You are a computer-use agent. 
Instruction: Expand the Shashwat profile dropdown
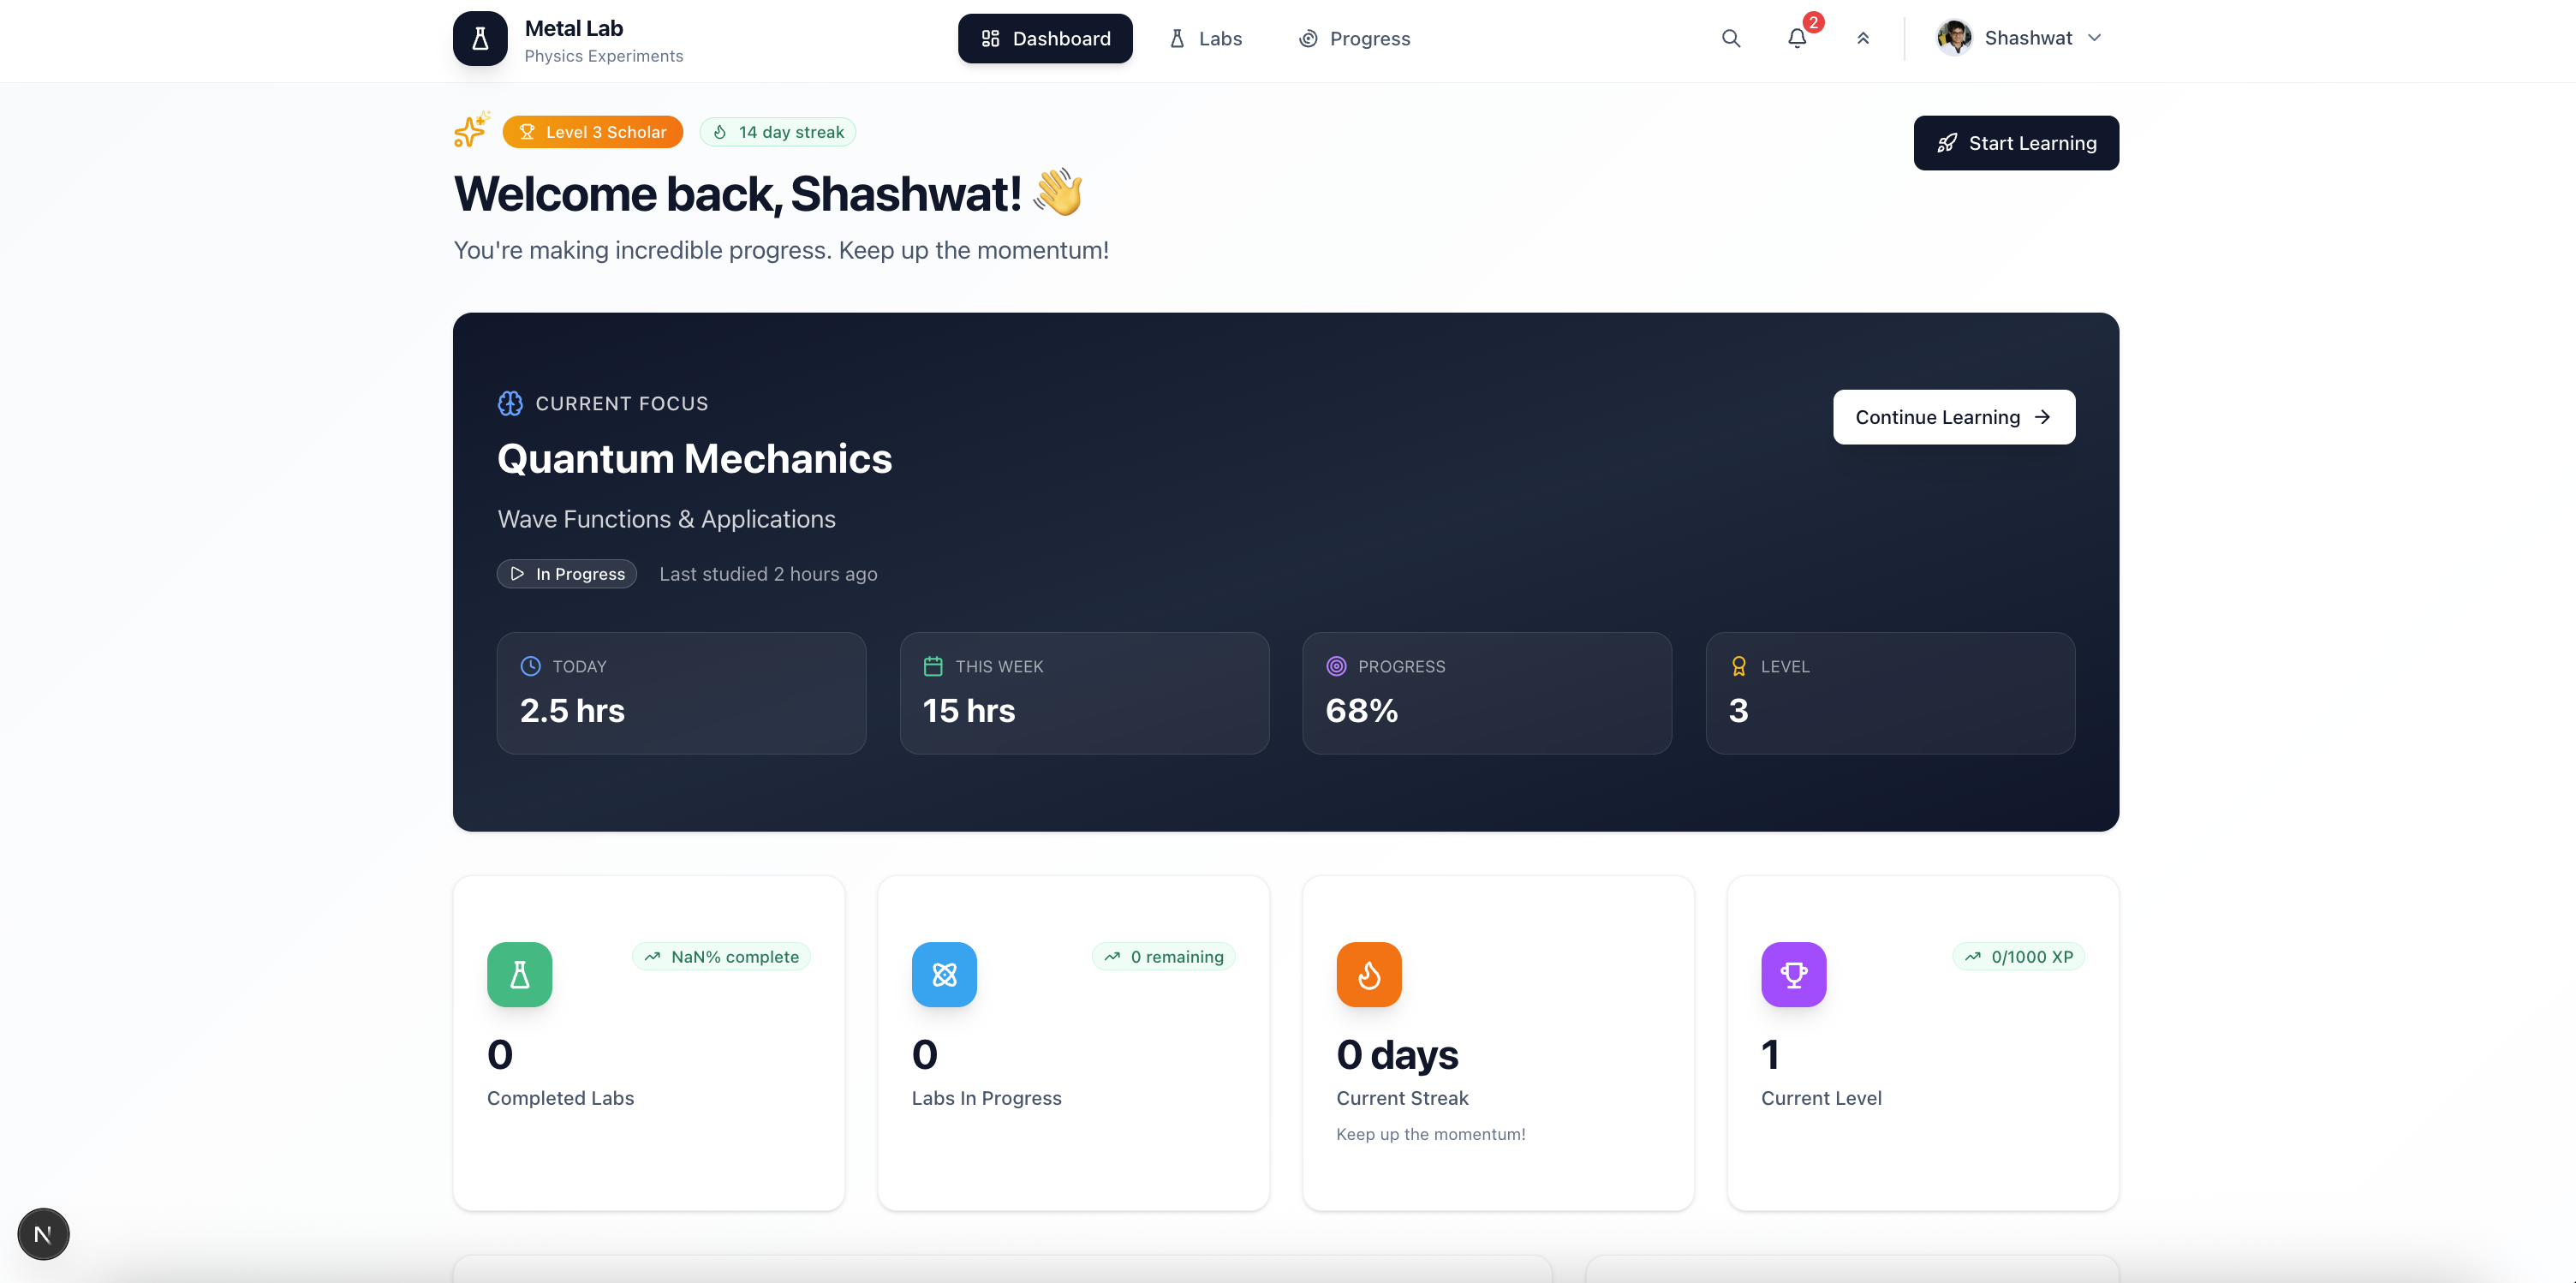click(2094, 38)
